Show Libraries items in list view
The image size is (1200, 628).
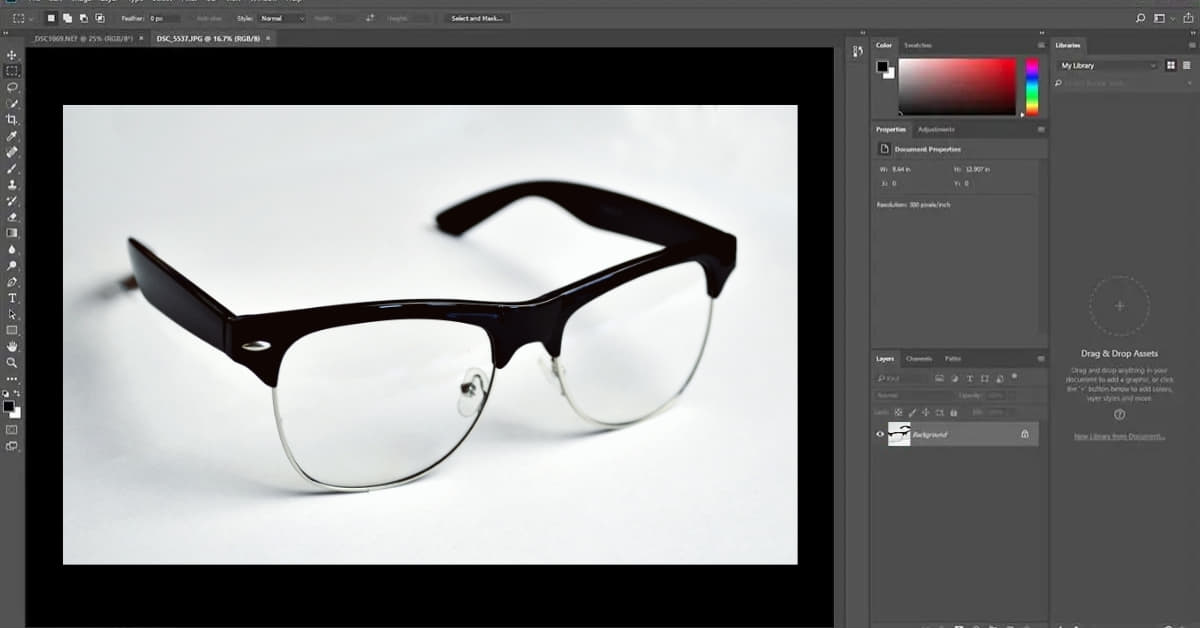[1186, 65]
